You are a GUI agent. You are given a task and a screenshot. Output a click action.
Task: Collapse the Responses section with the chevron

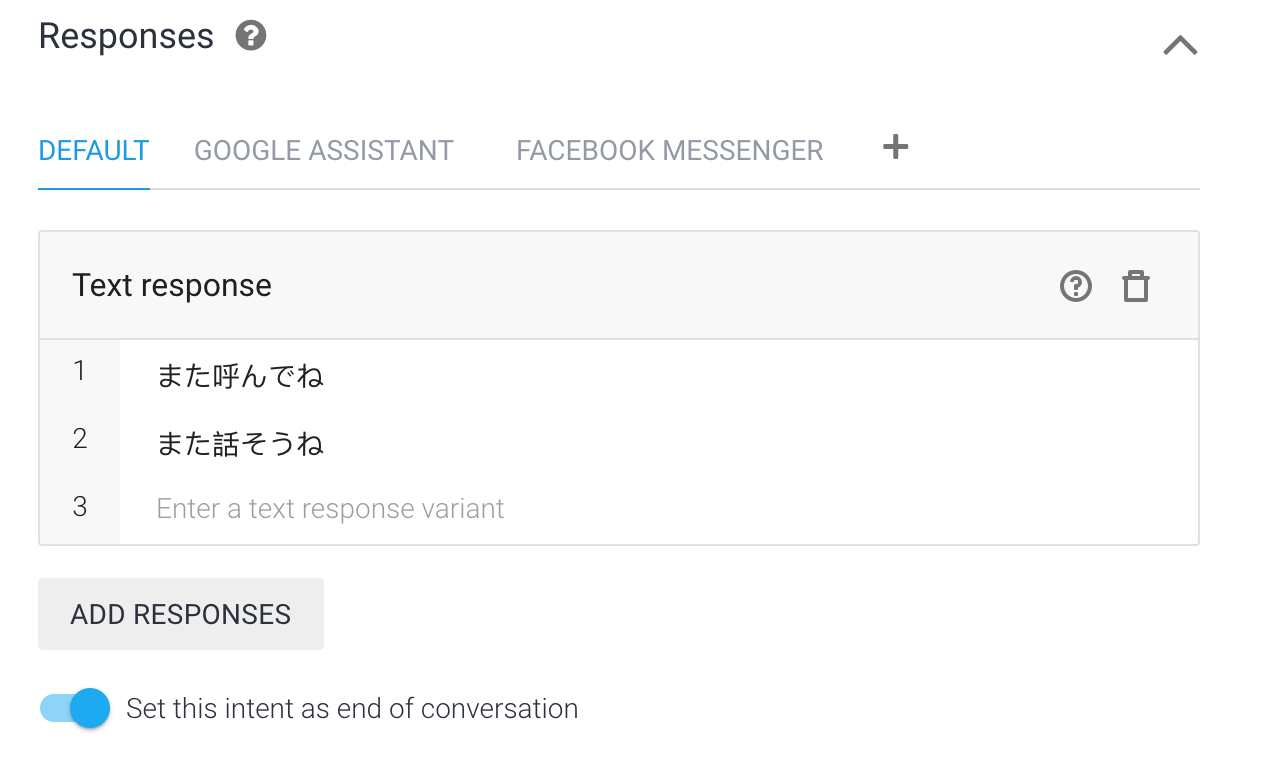[x=1180, y=45]
